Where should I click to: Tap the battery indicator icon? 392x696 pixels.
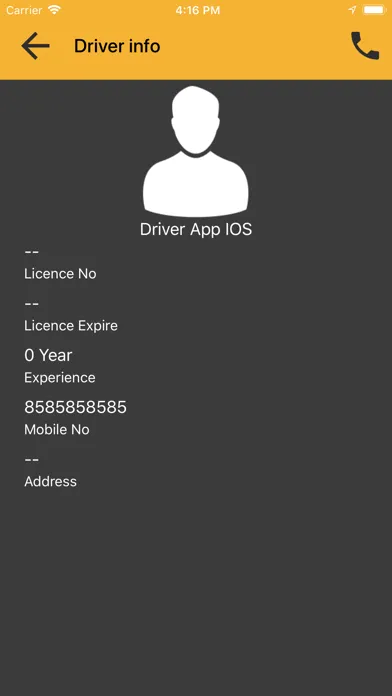[374, 10]
